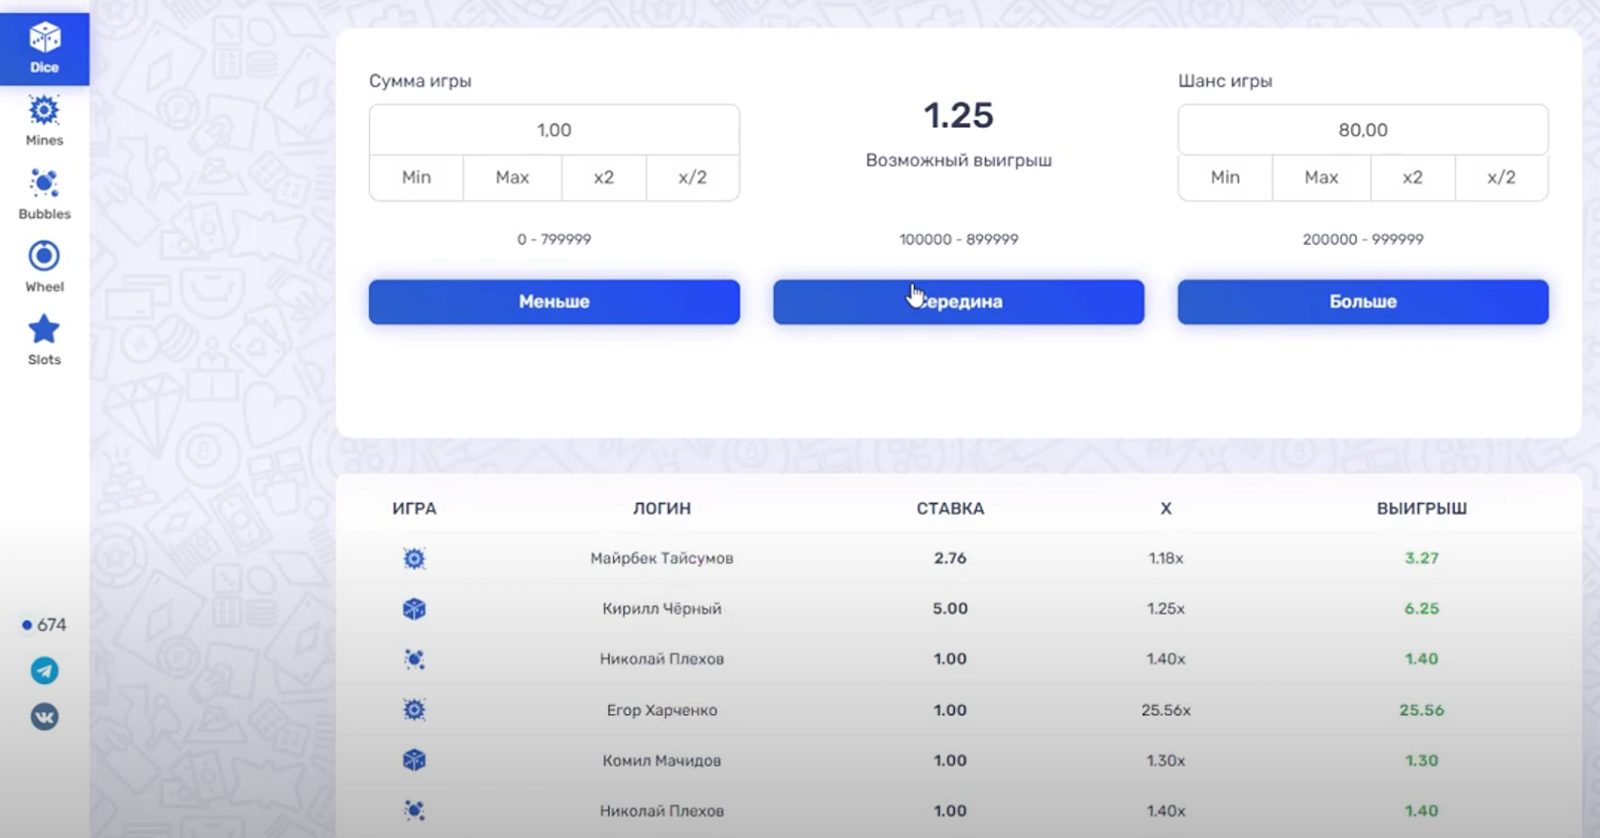This screenshot has height=838, width=1600.
Task: Open the Telegram link icon
Action: pos(44,670)
